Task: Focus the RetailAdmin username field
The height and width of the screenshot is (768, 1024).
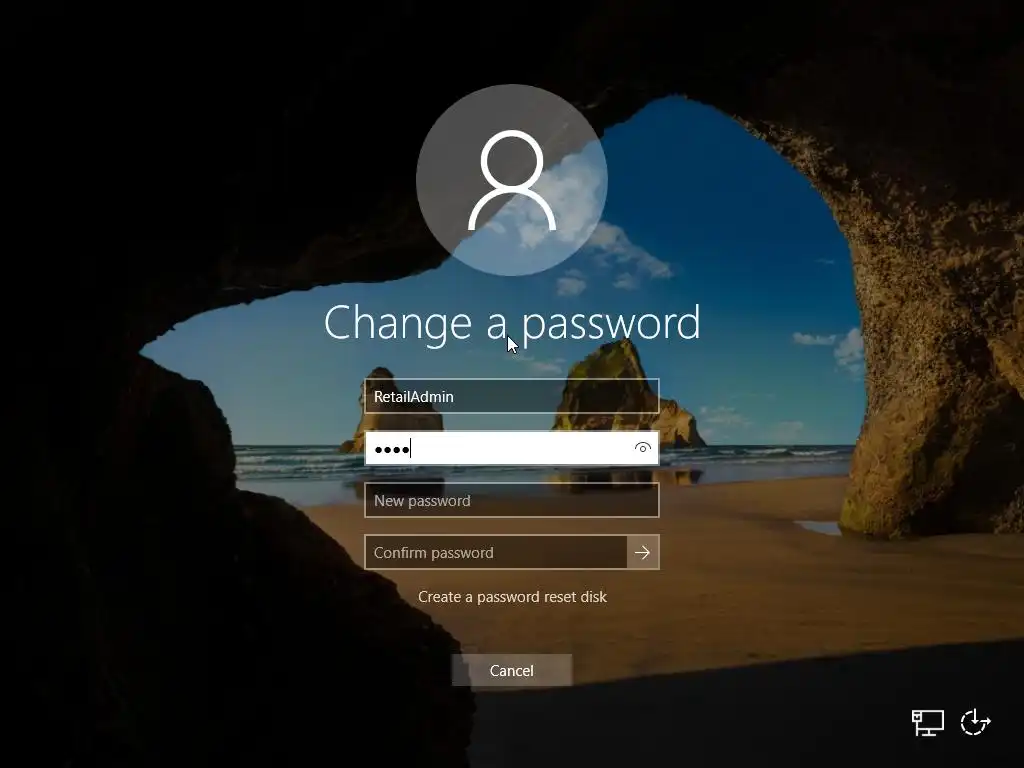Action: (512, 396)
